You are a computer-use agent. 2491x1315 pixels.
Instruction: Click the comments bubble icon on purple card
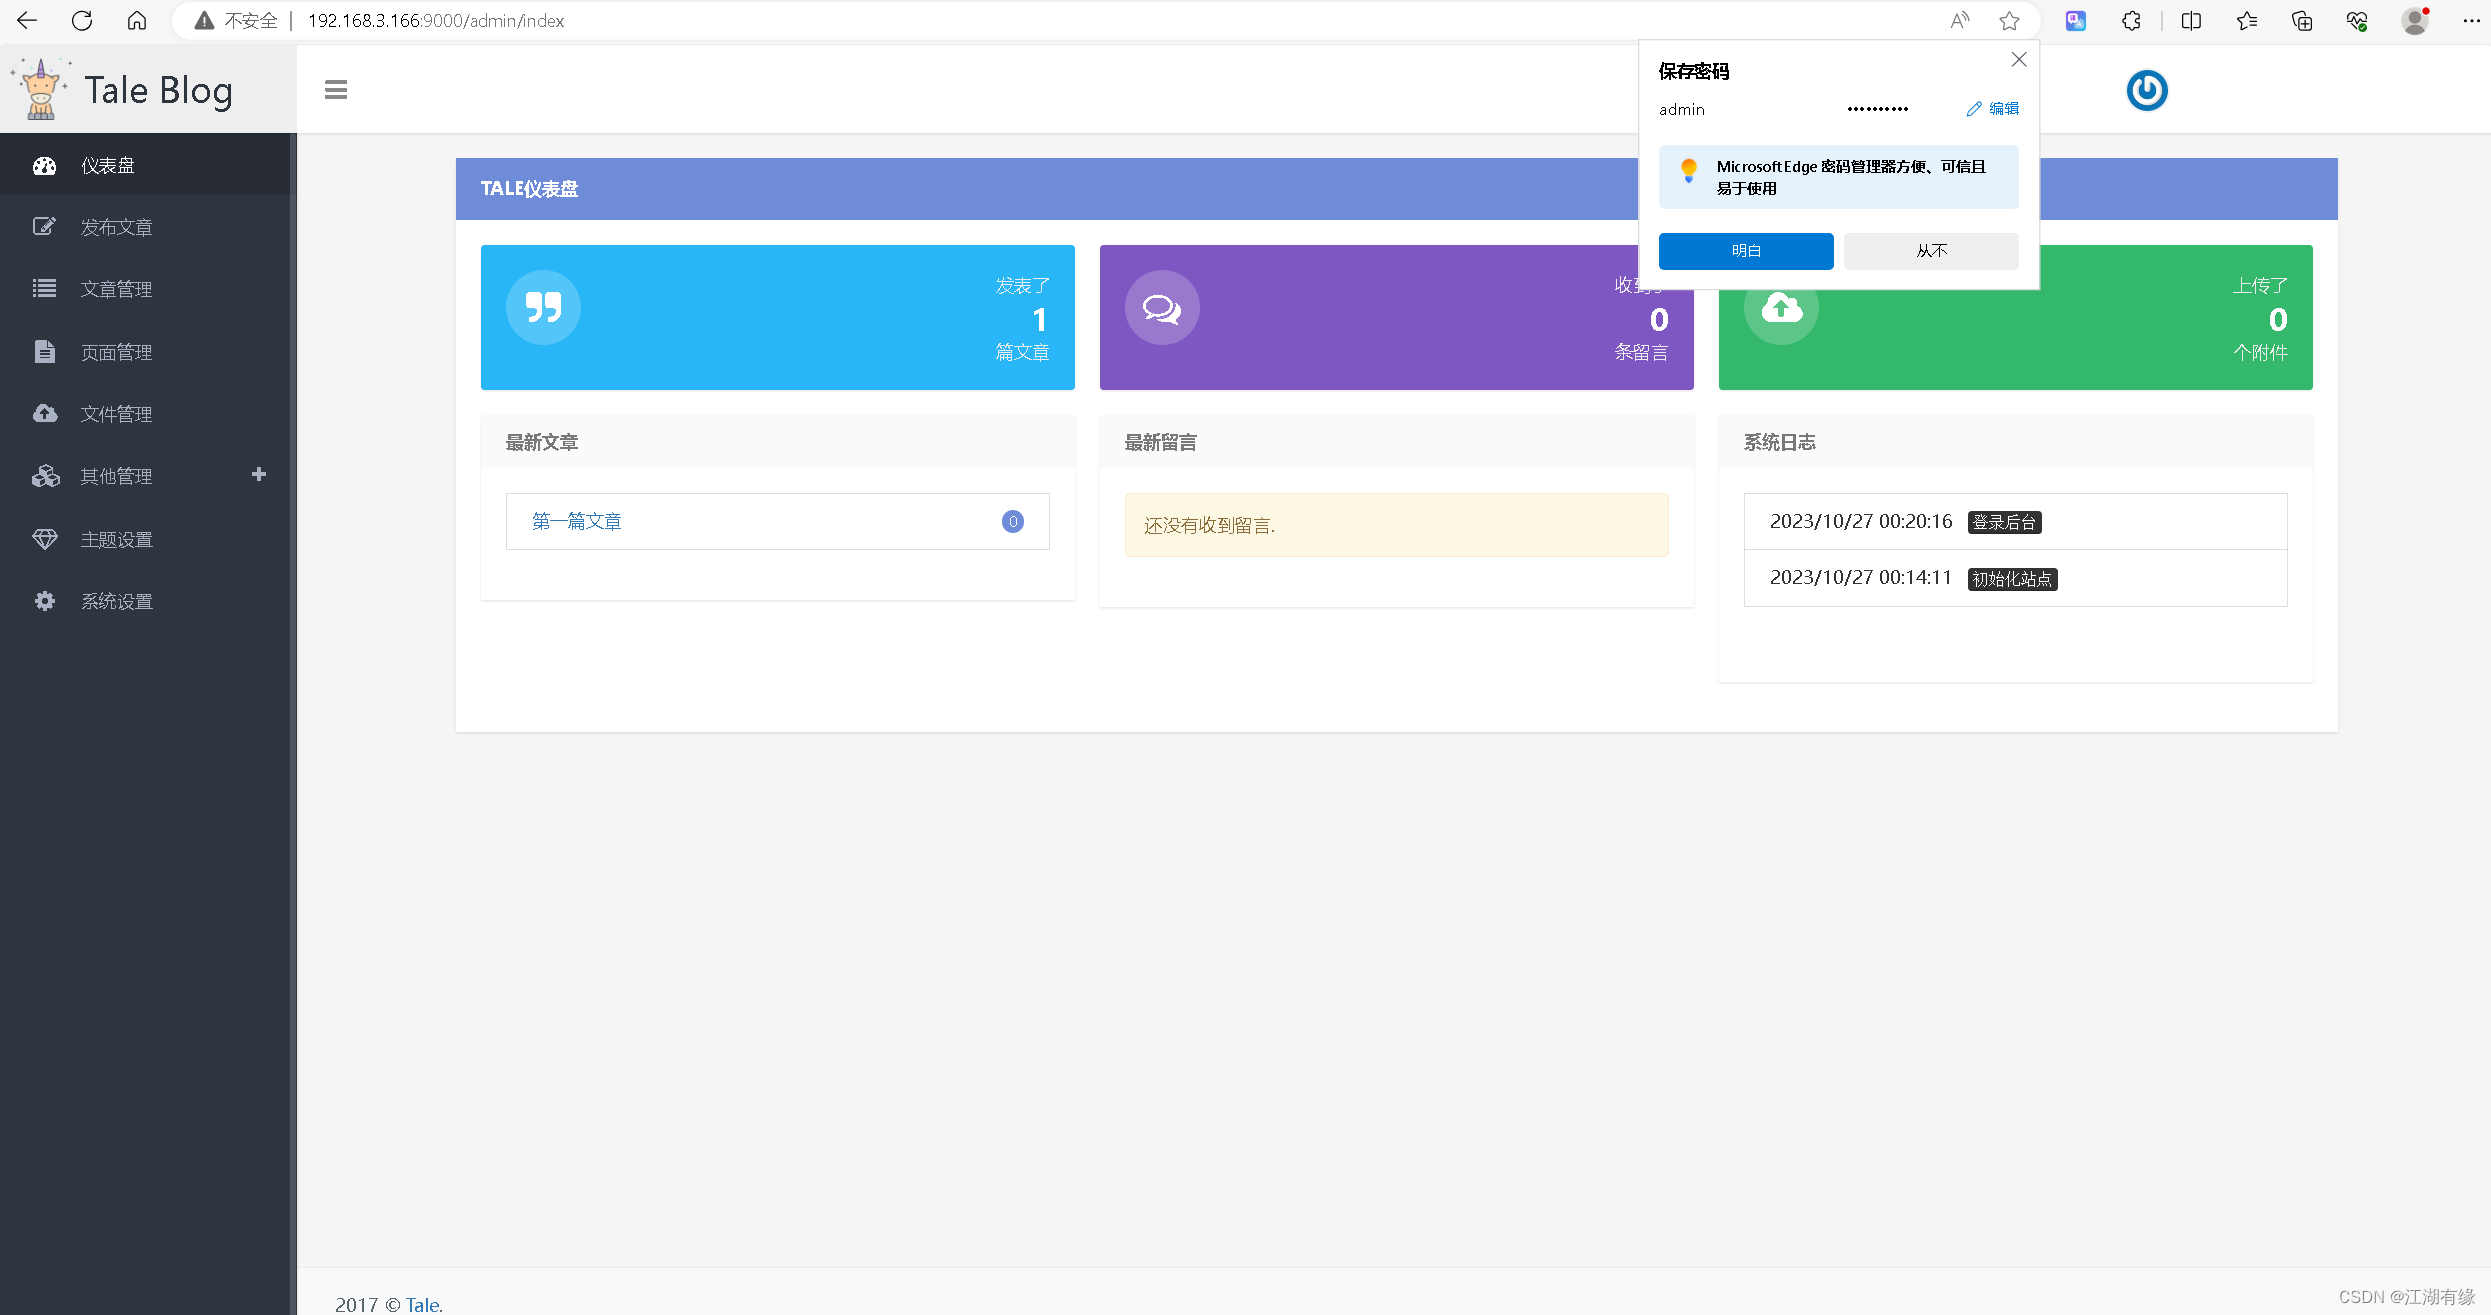1162,307
